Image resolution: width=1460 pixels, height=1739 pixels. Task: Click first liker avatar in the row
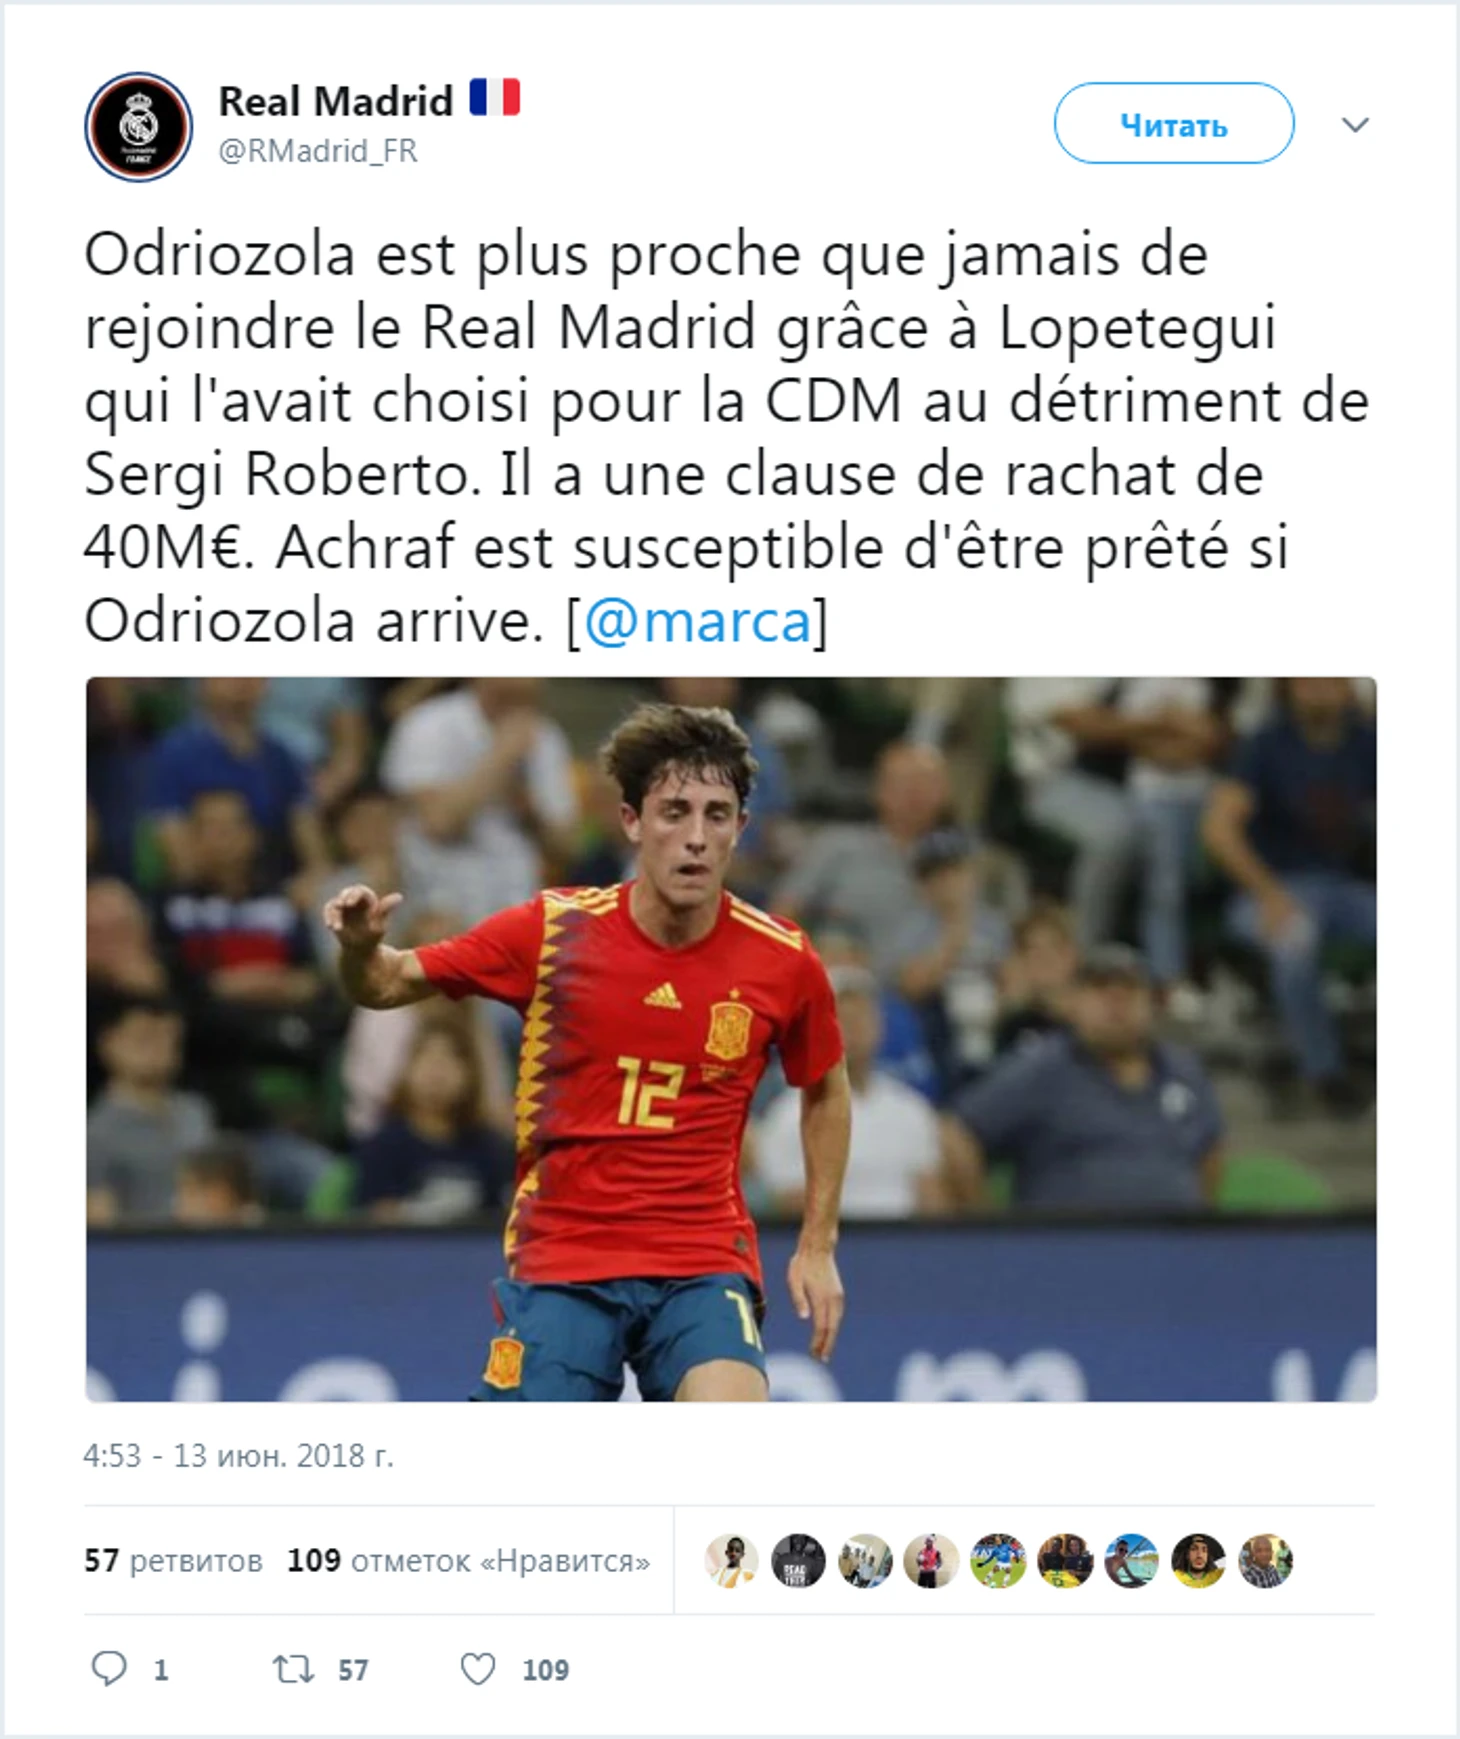(x=731, y=1560)
